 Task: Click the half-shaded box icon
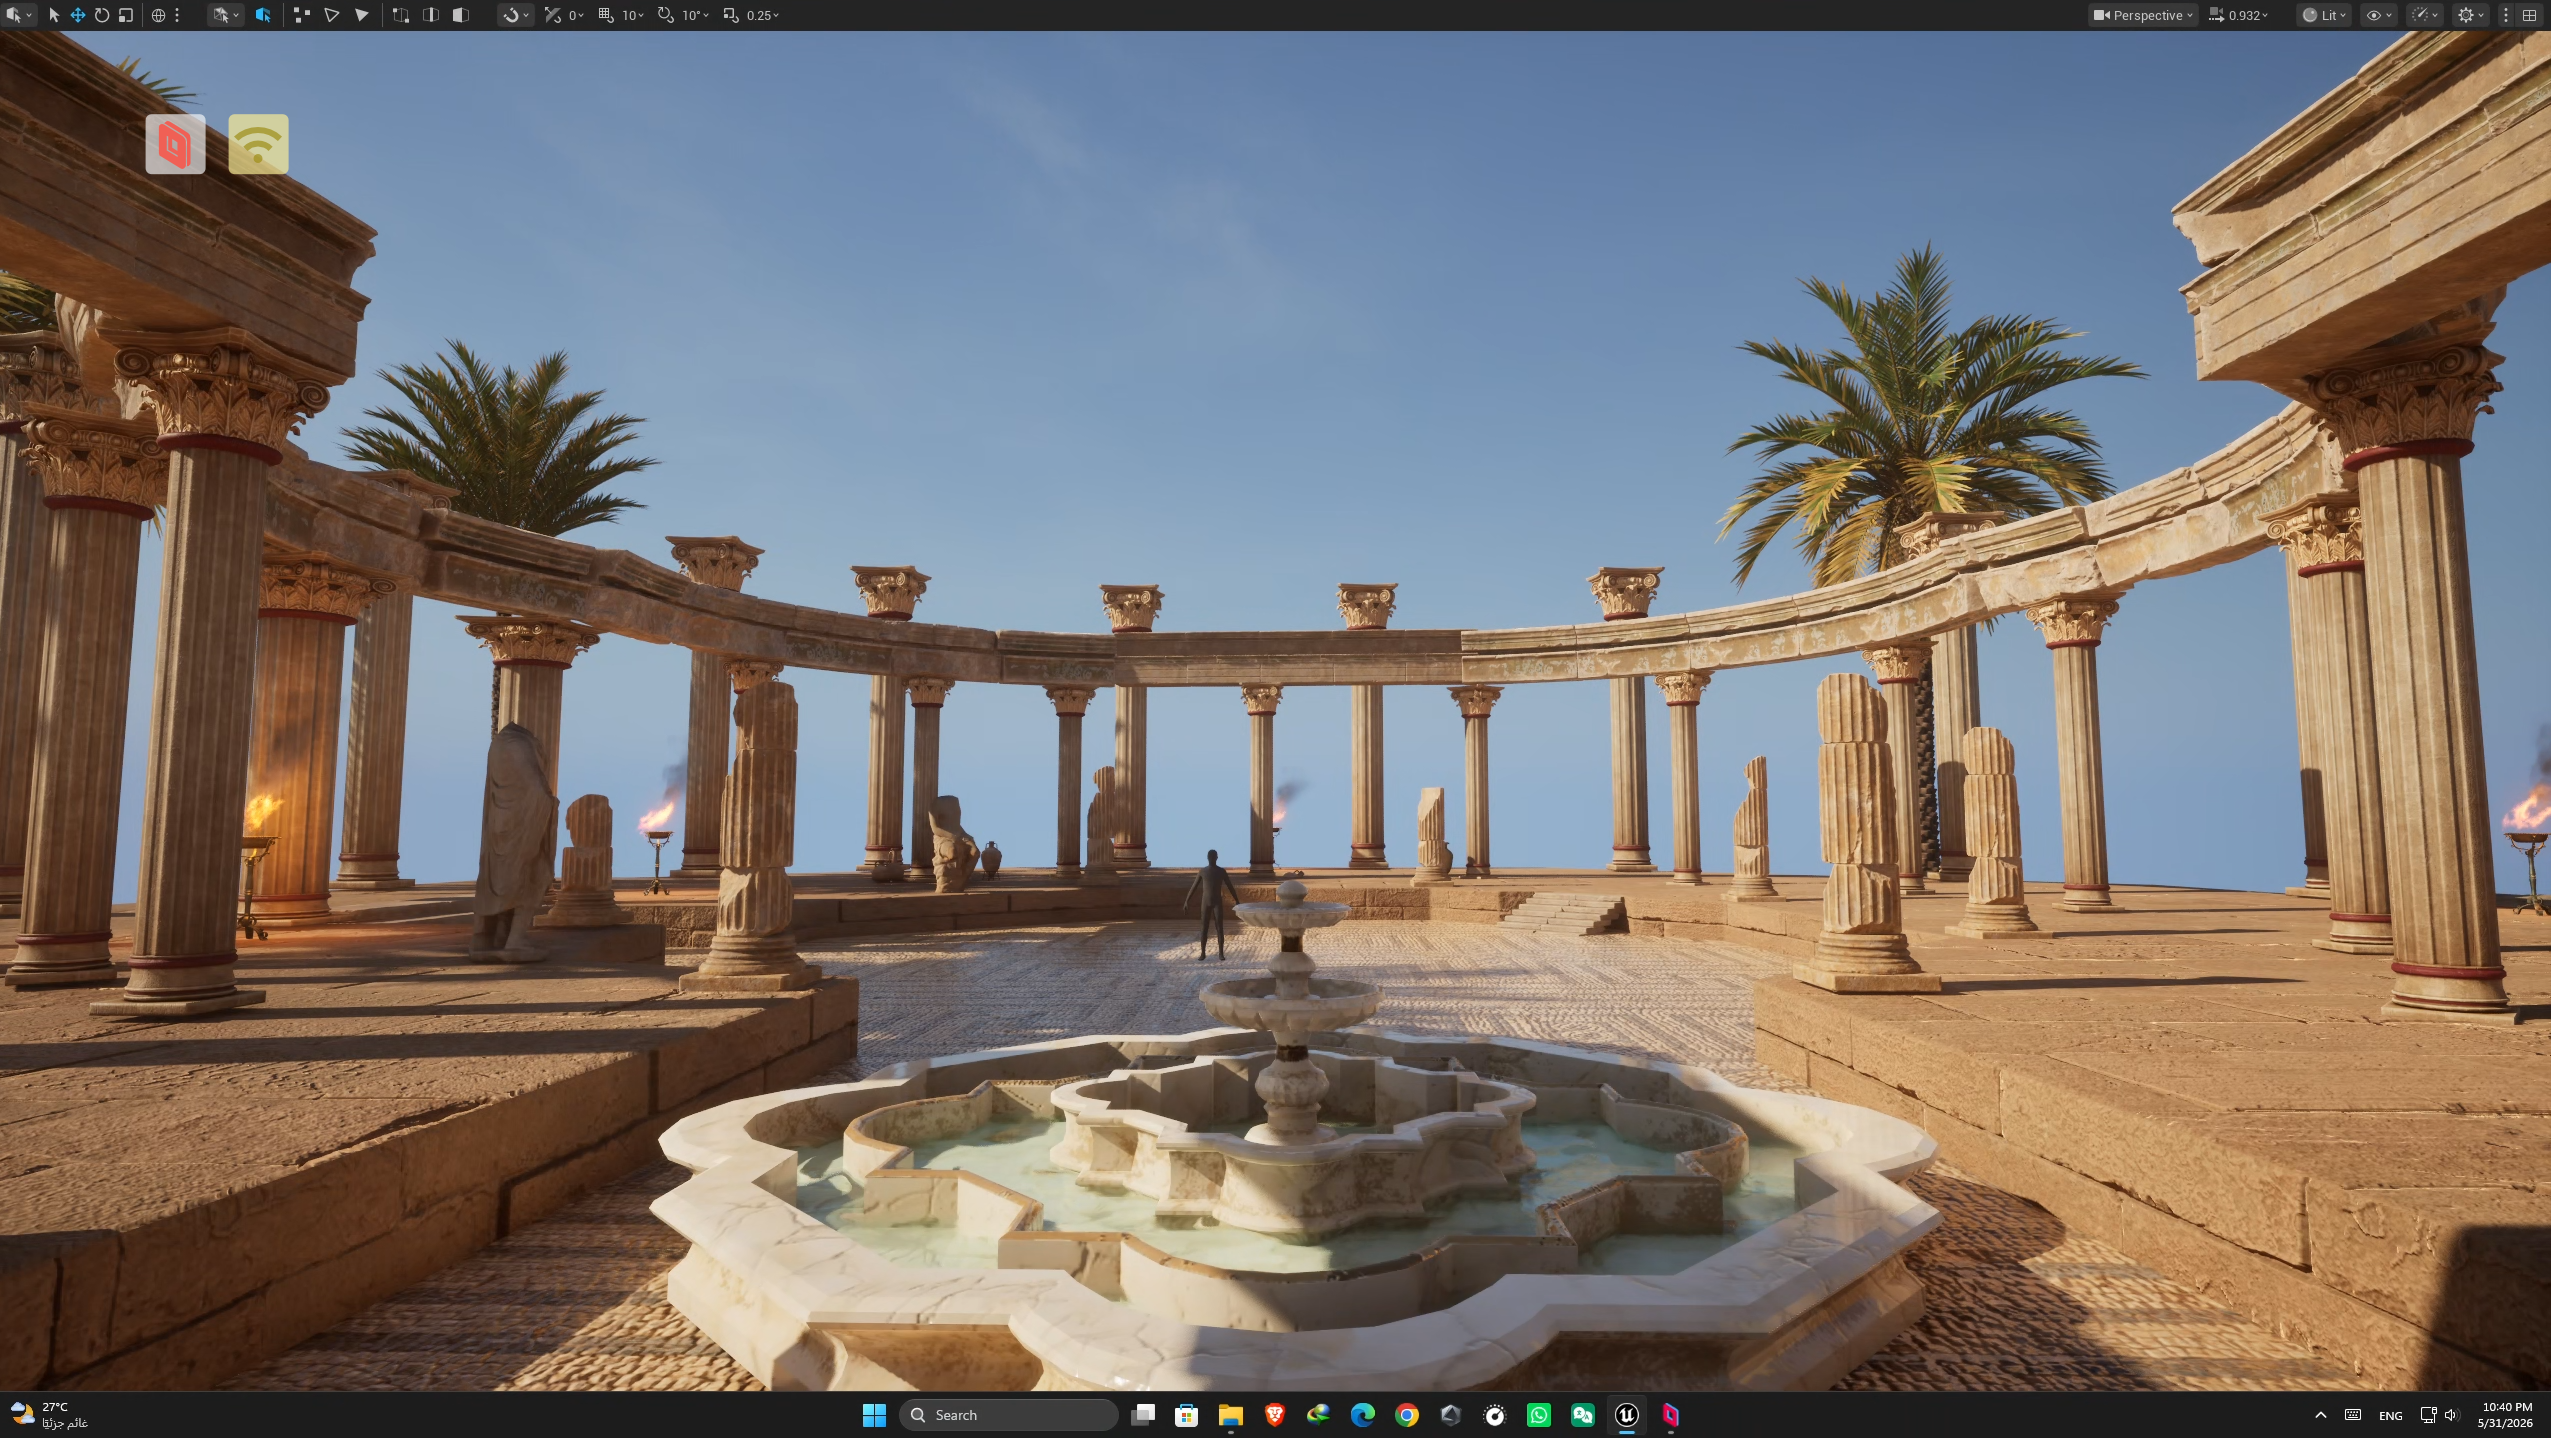(461, 15)
